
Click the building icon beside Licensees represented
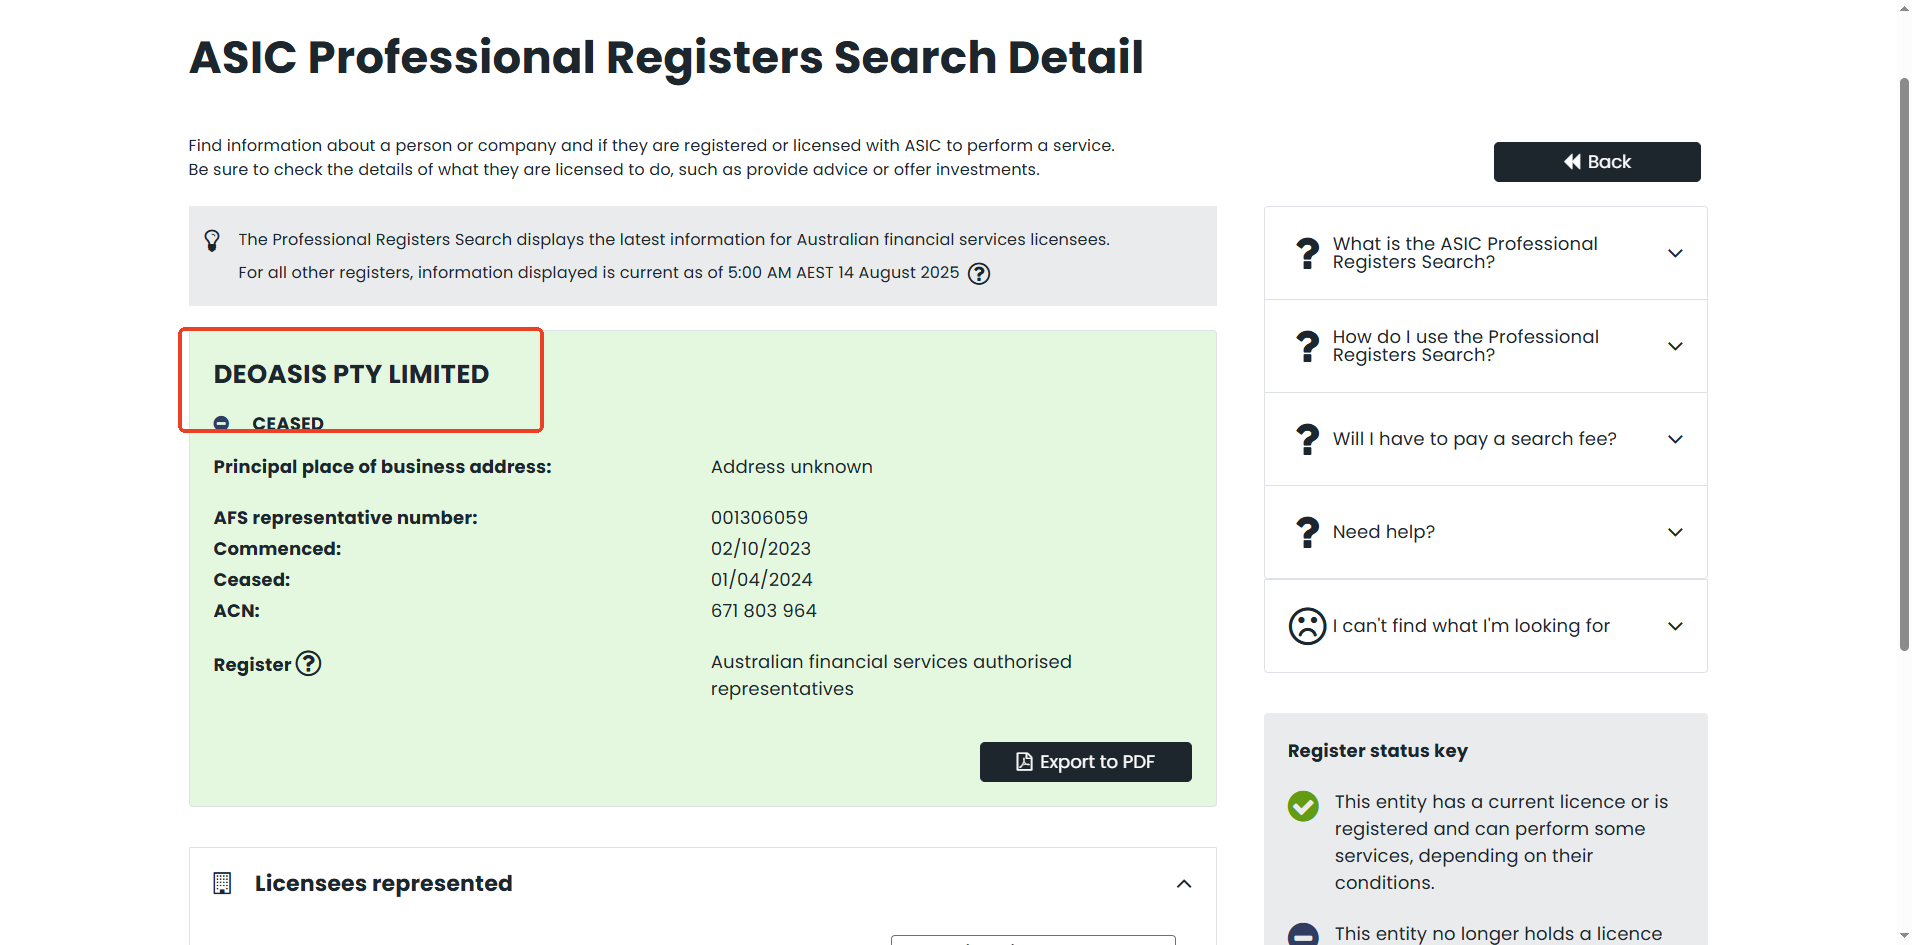click(x=222, y=884)
